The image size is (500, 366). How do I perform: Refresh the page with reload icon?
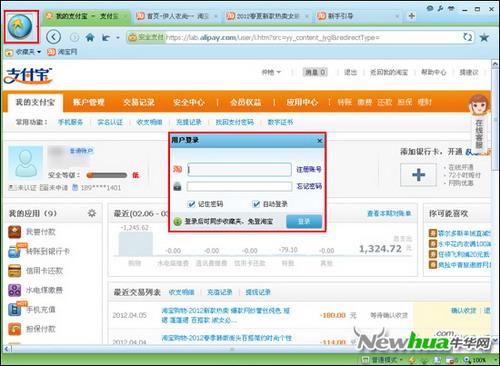click(x=468, y=37)
